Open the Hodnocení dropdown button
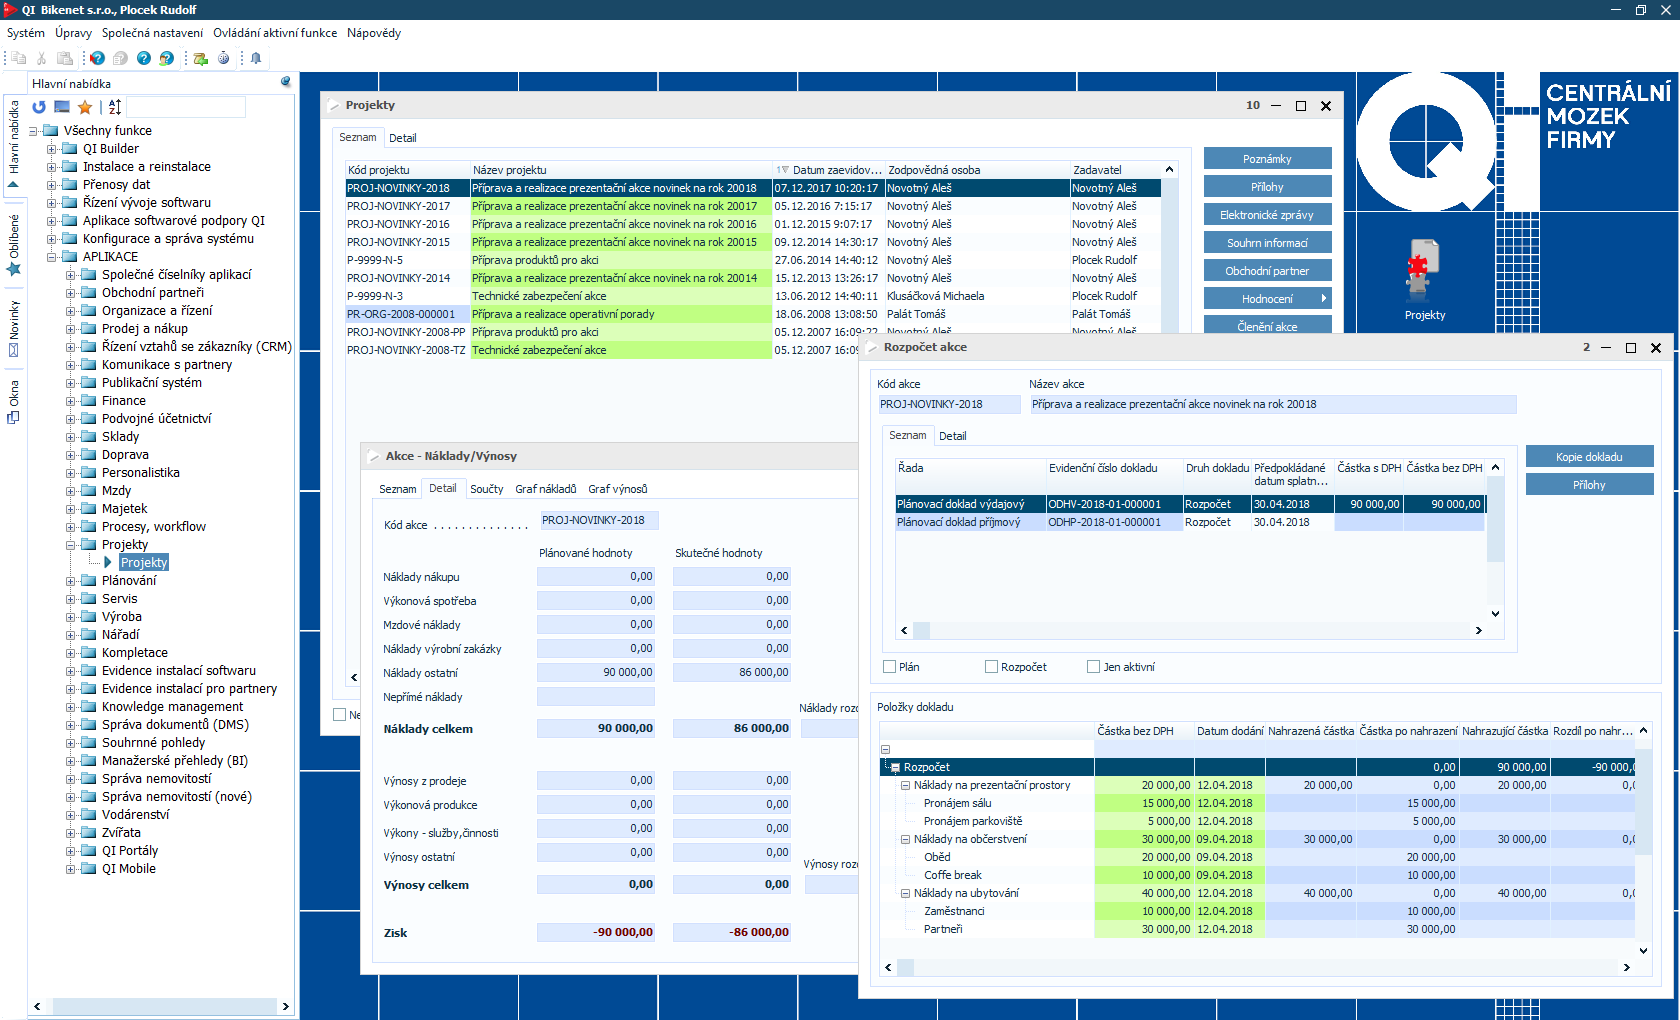Image resolution: width=1680 pixels, height=1020 pixels. pyautogui.click(x=1267, y=299)
